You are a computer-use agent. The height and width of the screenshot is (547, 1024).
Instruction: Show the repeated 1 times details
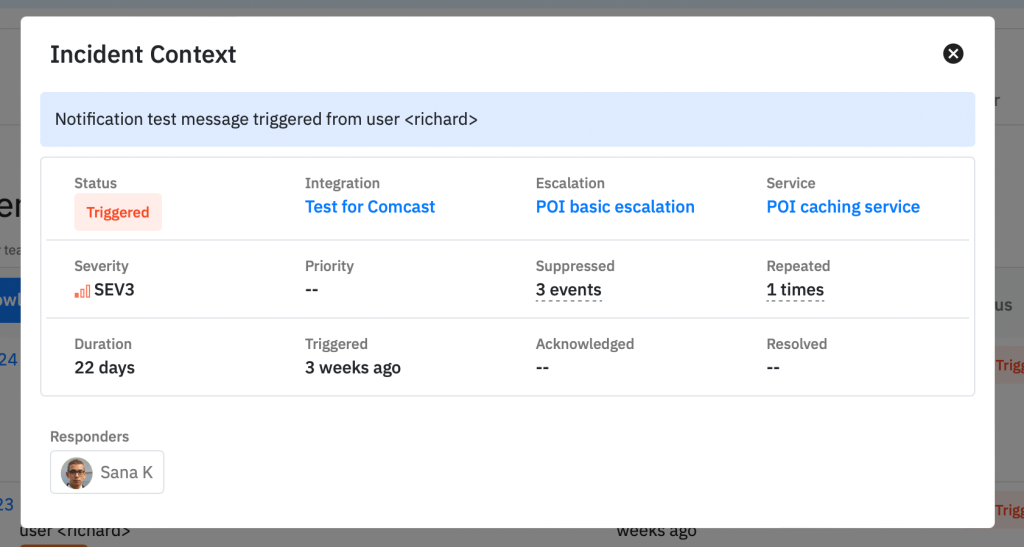(x=795, y=290)
